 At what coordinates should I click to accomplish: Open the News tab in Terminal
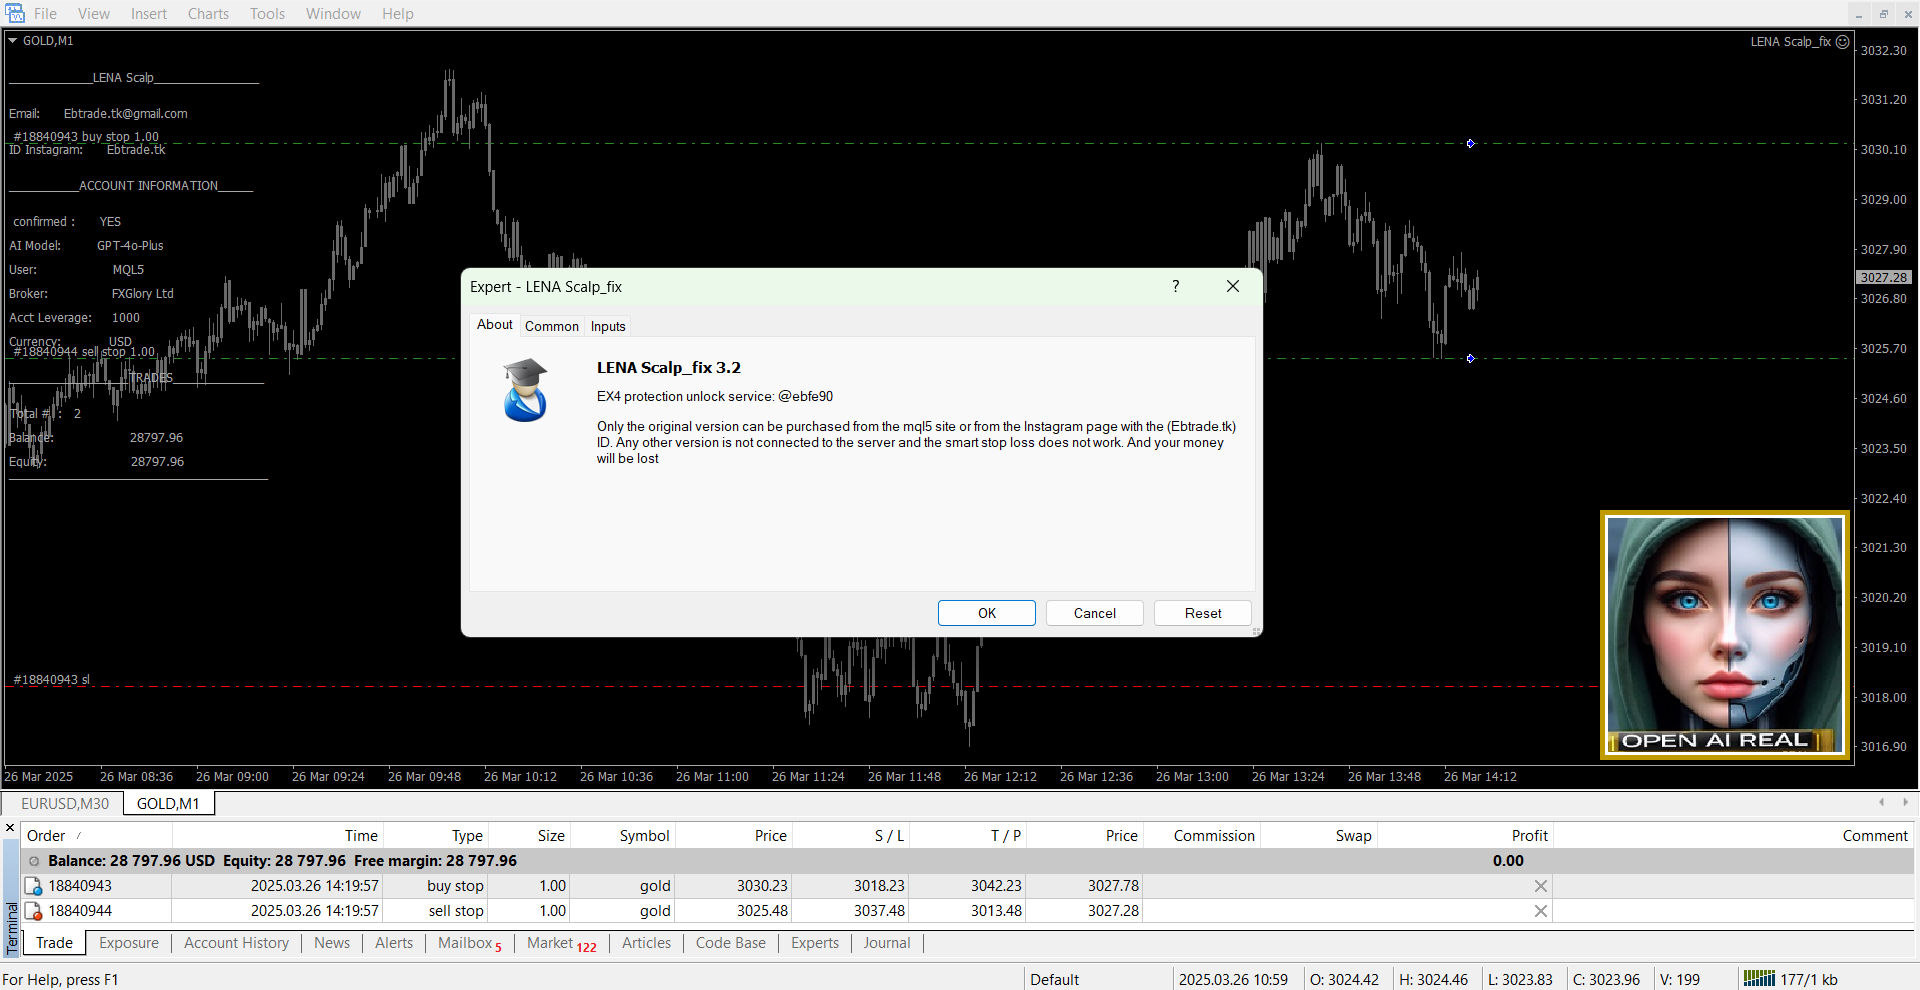click(x=332, y=943)
